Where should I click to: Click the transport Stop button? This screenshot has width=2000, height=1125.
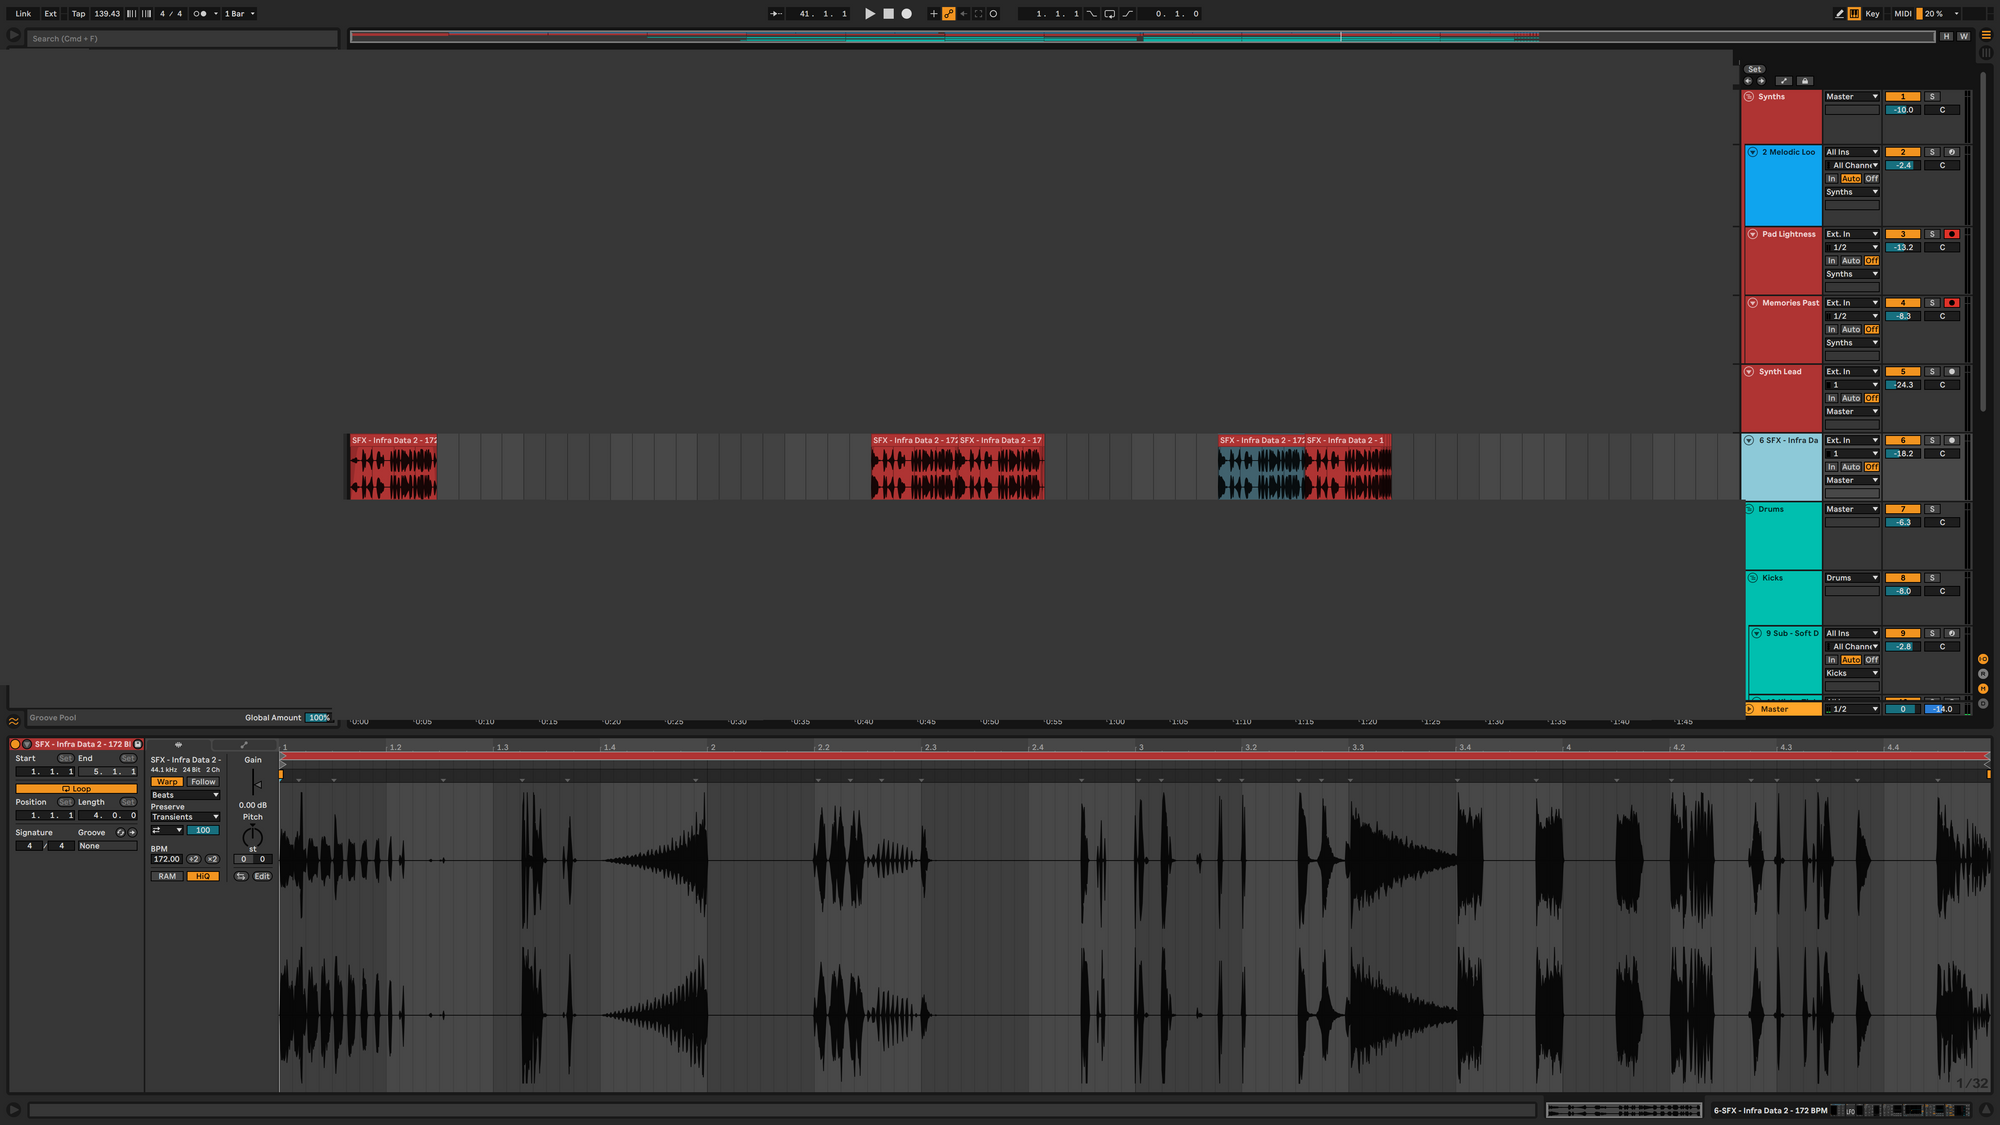pos(888,14)
